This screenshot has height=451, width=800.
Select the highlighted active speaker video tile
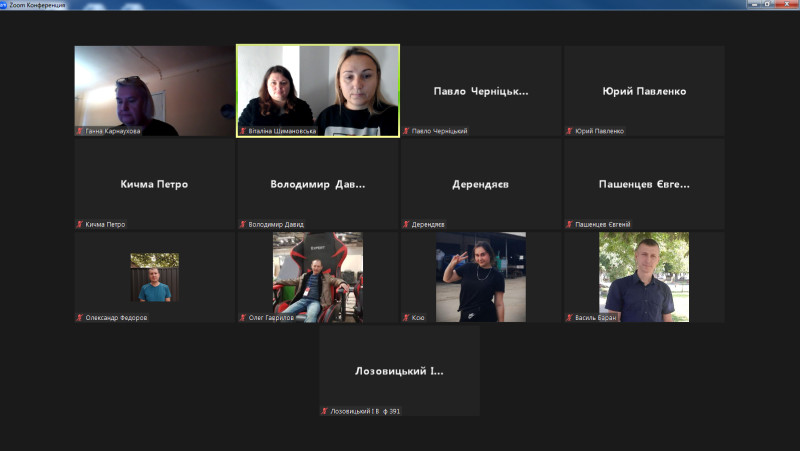tap(318, 90)
